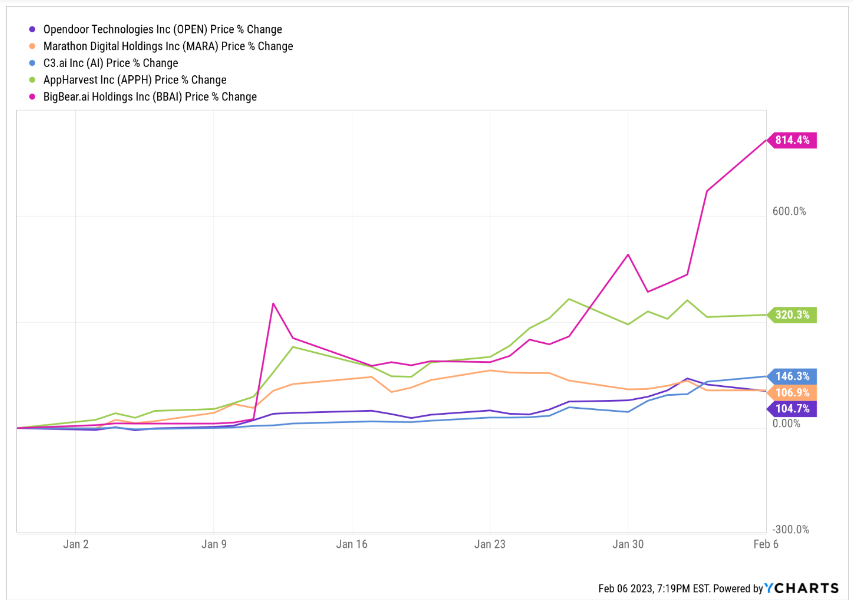Screen dimensions: 853x609
Task: Click the orange Marathon Digital legend dot
Action: 35,46
